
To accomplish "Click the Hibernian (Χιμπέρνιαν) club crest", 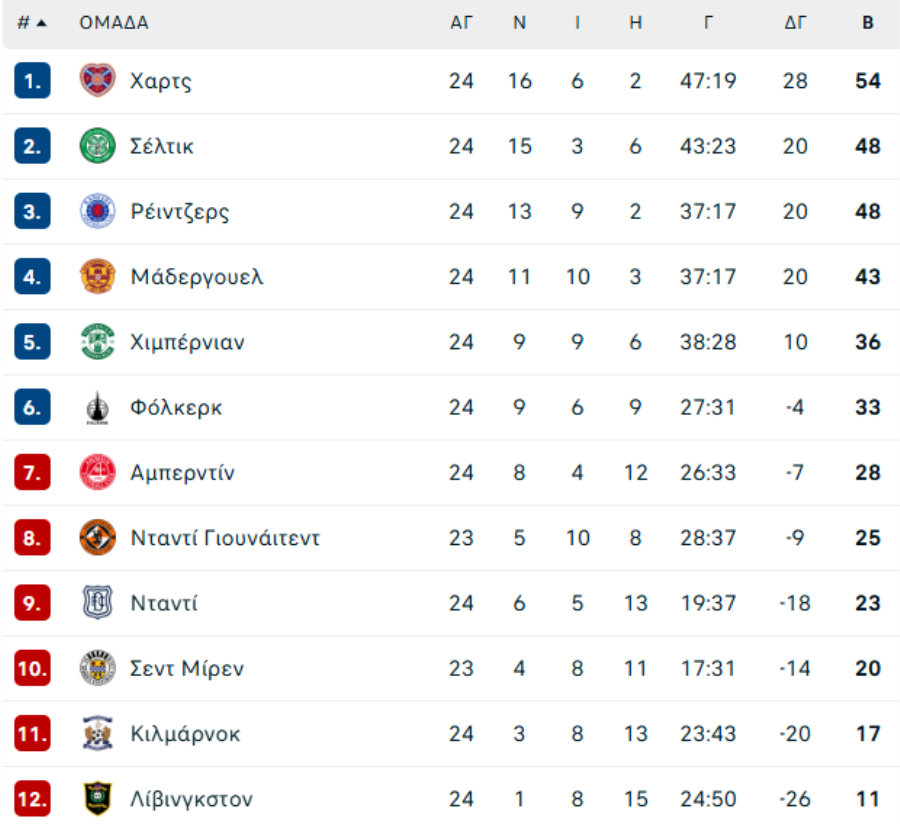I will 97,342.
